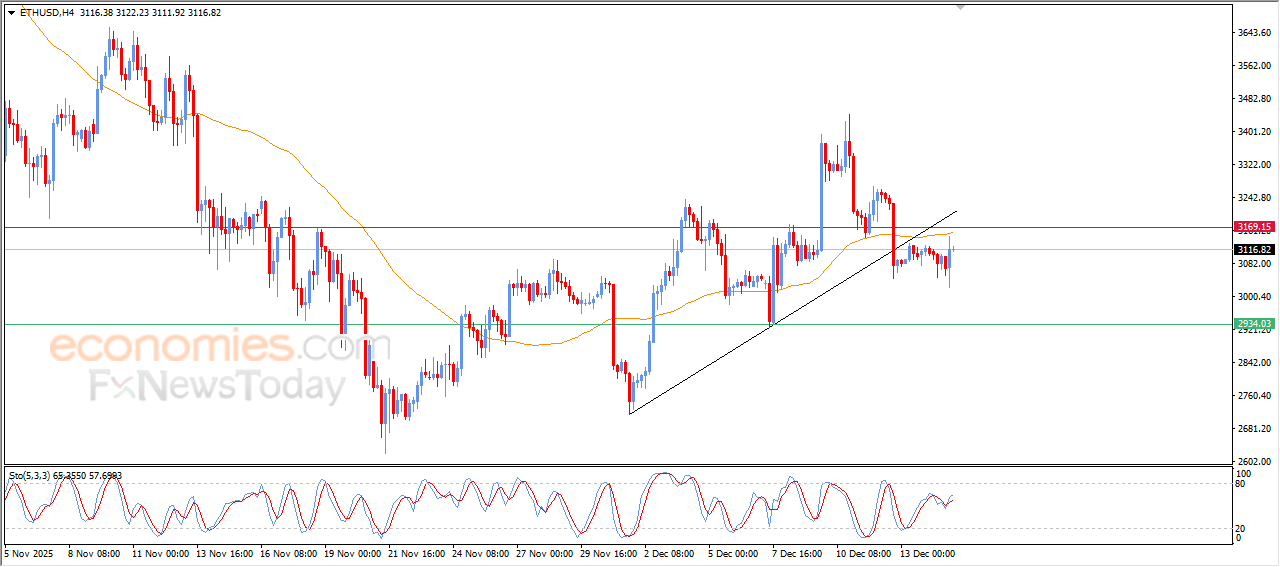Select the black ascending trendline

pos(793,312)
